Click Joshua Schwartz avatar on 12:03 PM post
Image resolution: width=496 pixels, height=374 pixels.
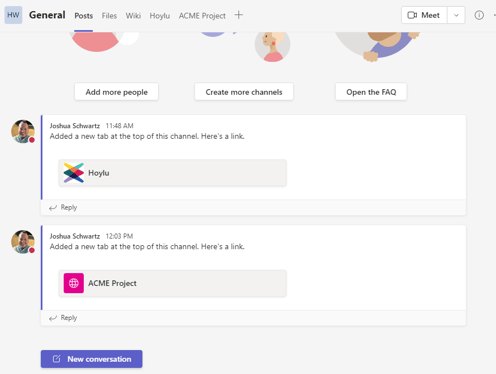coord(23,242)
